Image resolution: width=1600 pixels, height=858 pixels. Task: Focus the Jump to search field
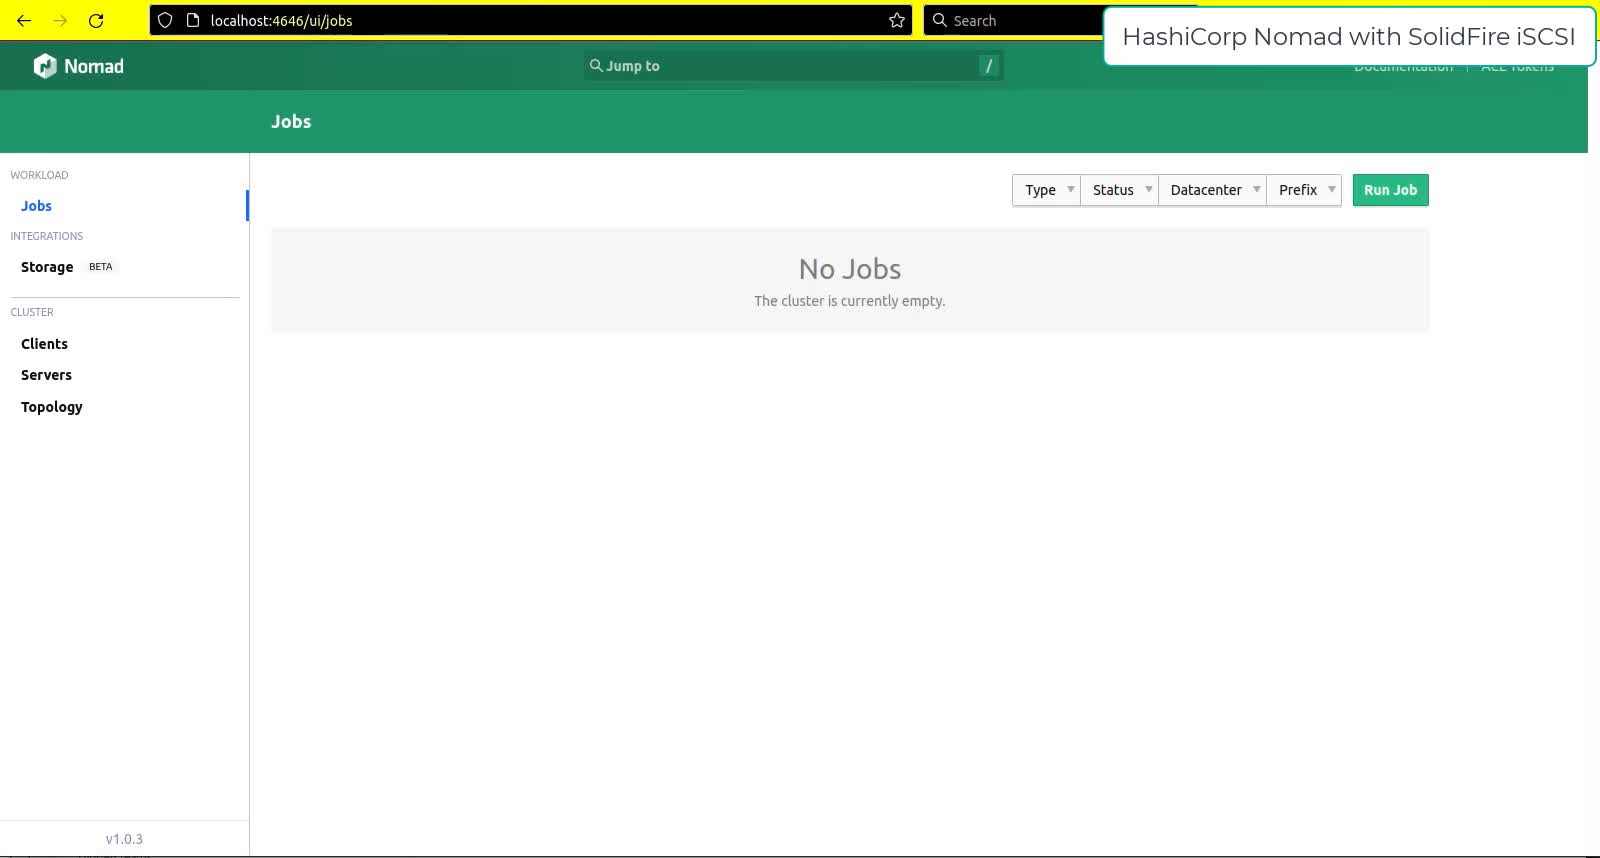click(x=794, y=66)
